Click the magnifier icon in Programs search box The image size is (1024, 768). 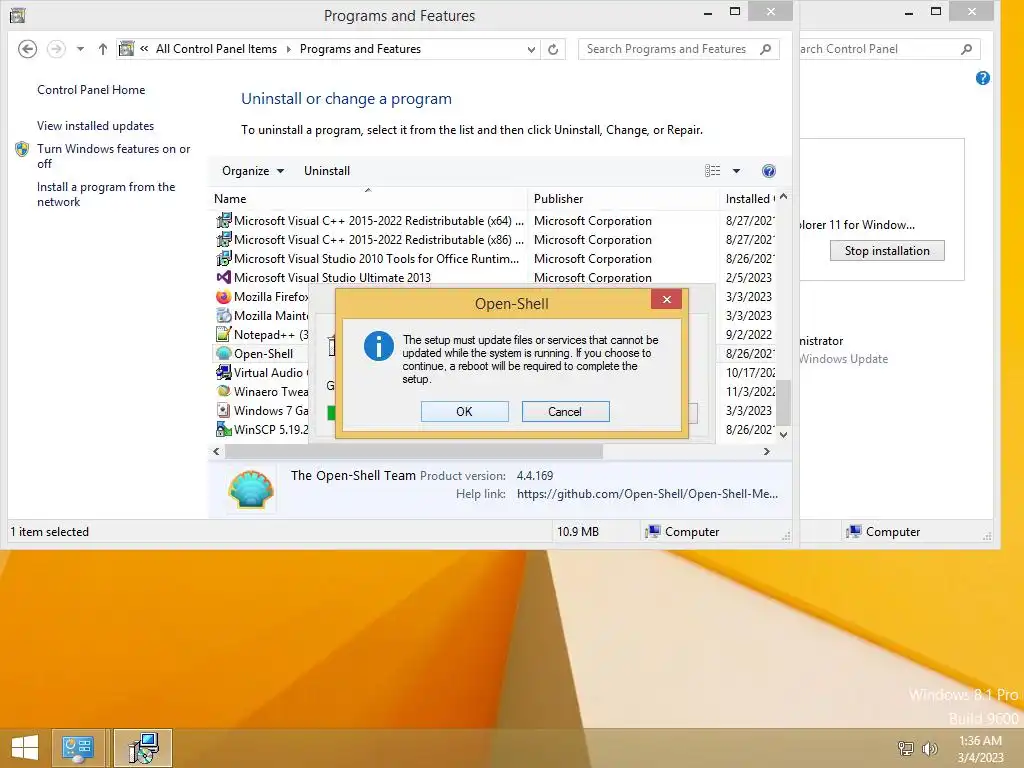(x=765, y=49)
